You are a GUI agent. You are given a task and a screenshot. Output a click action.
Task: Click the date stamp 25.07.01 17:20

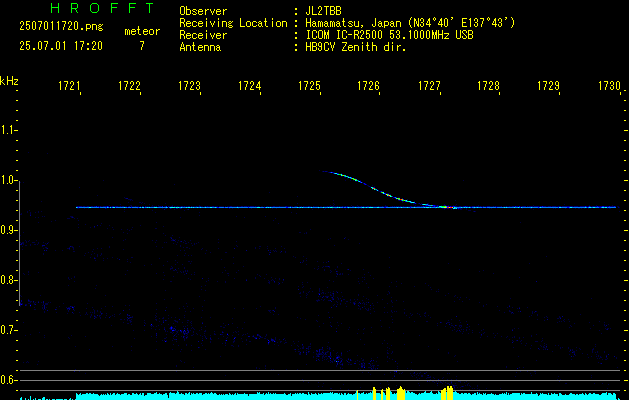pos(61,46)
